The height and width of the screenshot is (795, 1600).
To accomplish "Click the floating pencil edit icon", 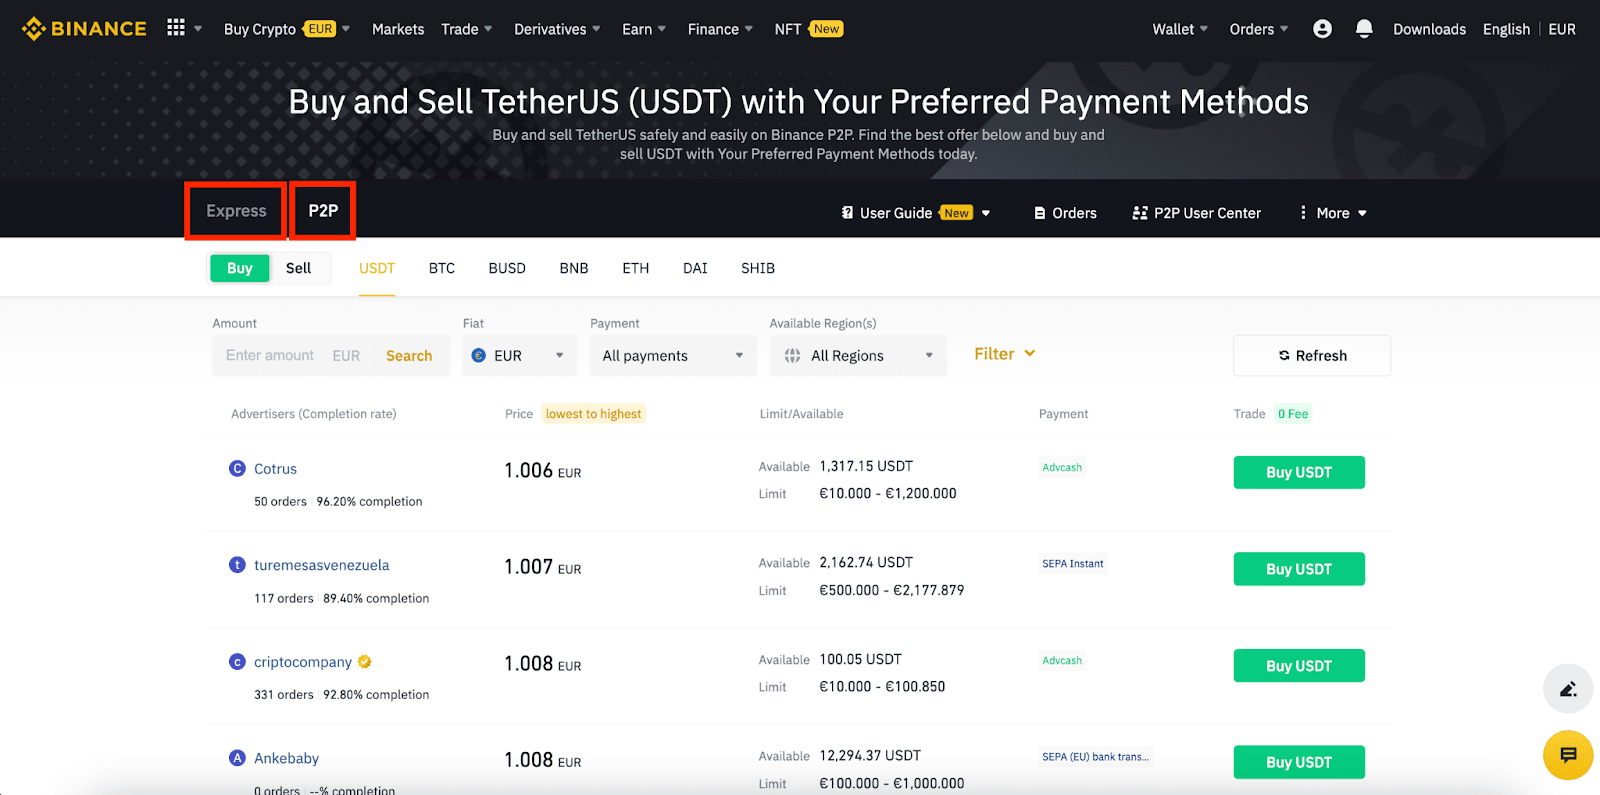I will point(1567,689).
